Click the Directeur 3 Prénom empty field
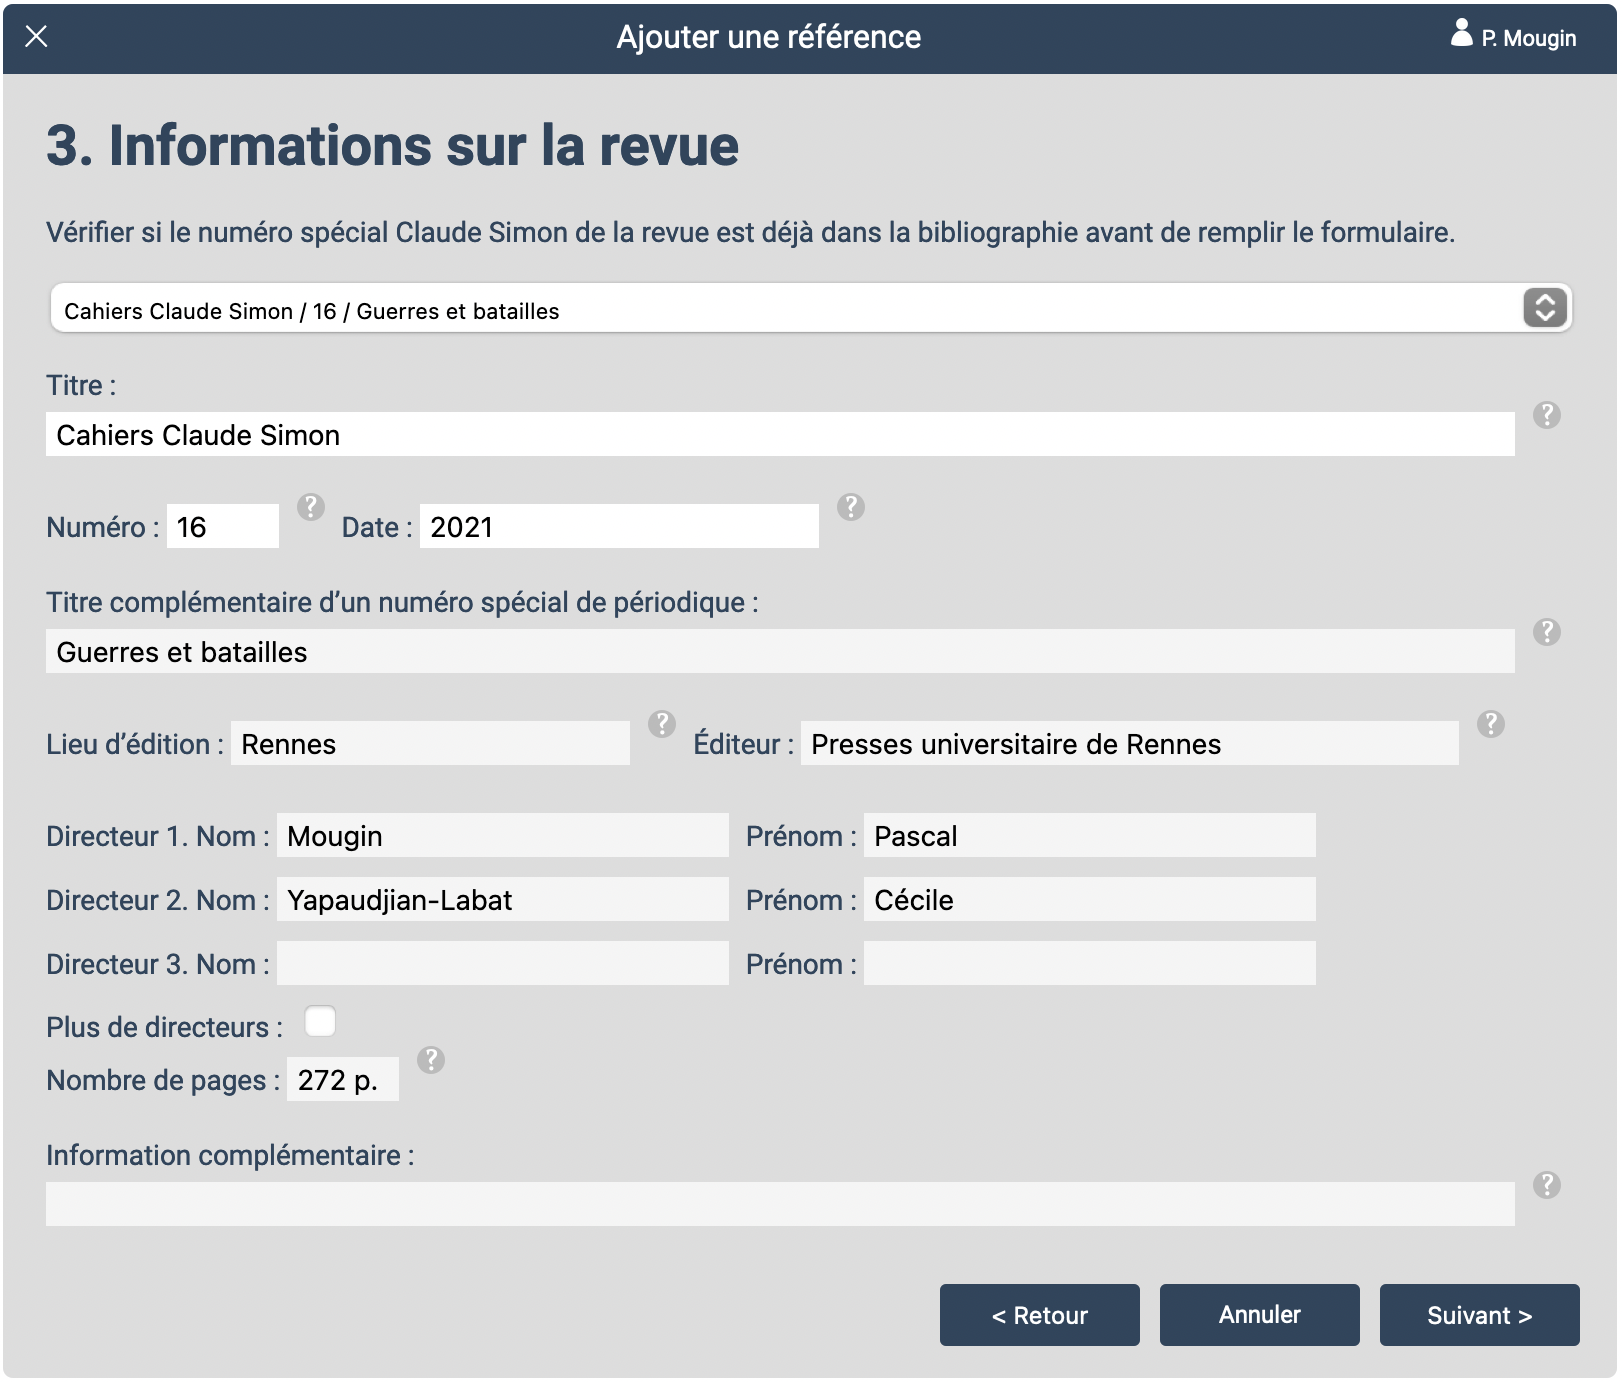Viewport: 1622px width, 1382px height. pos(1089,964)
